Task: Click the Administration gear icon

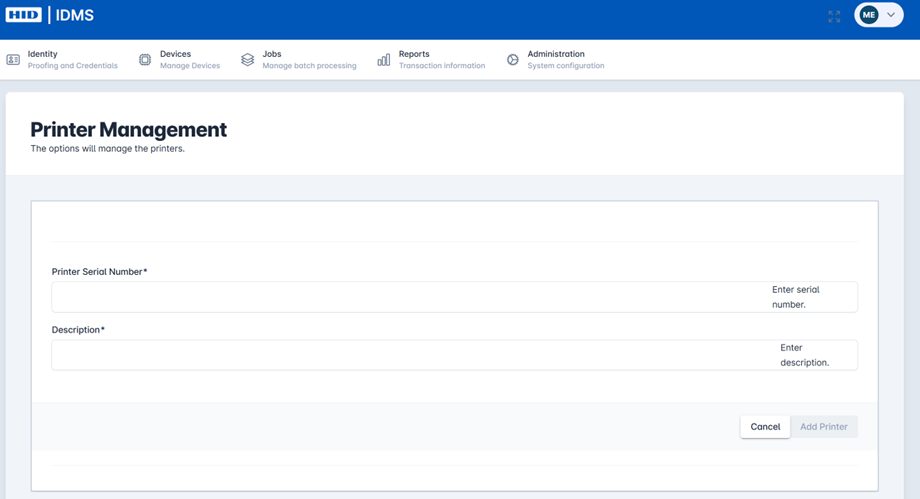Action: click(513, 60)
